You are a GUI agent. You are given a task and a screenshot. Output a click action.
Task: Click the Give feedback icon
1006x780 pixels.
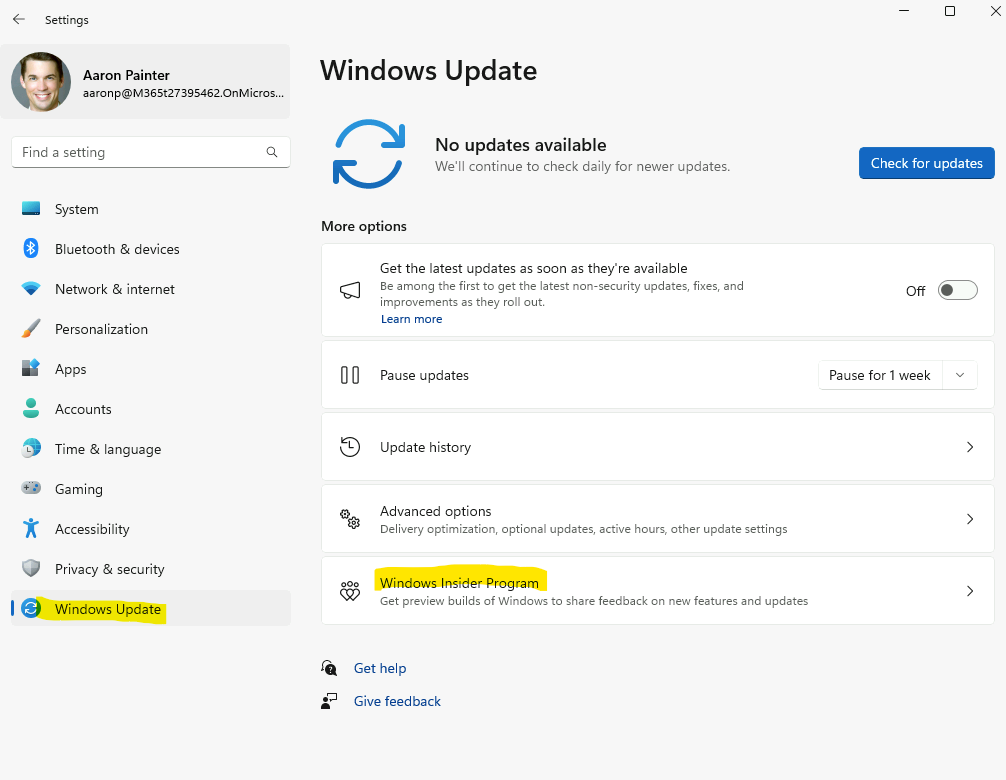pos(328,700)
